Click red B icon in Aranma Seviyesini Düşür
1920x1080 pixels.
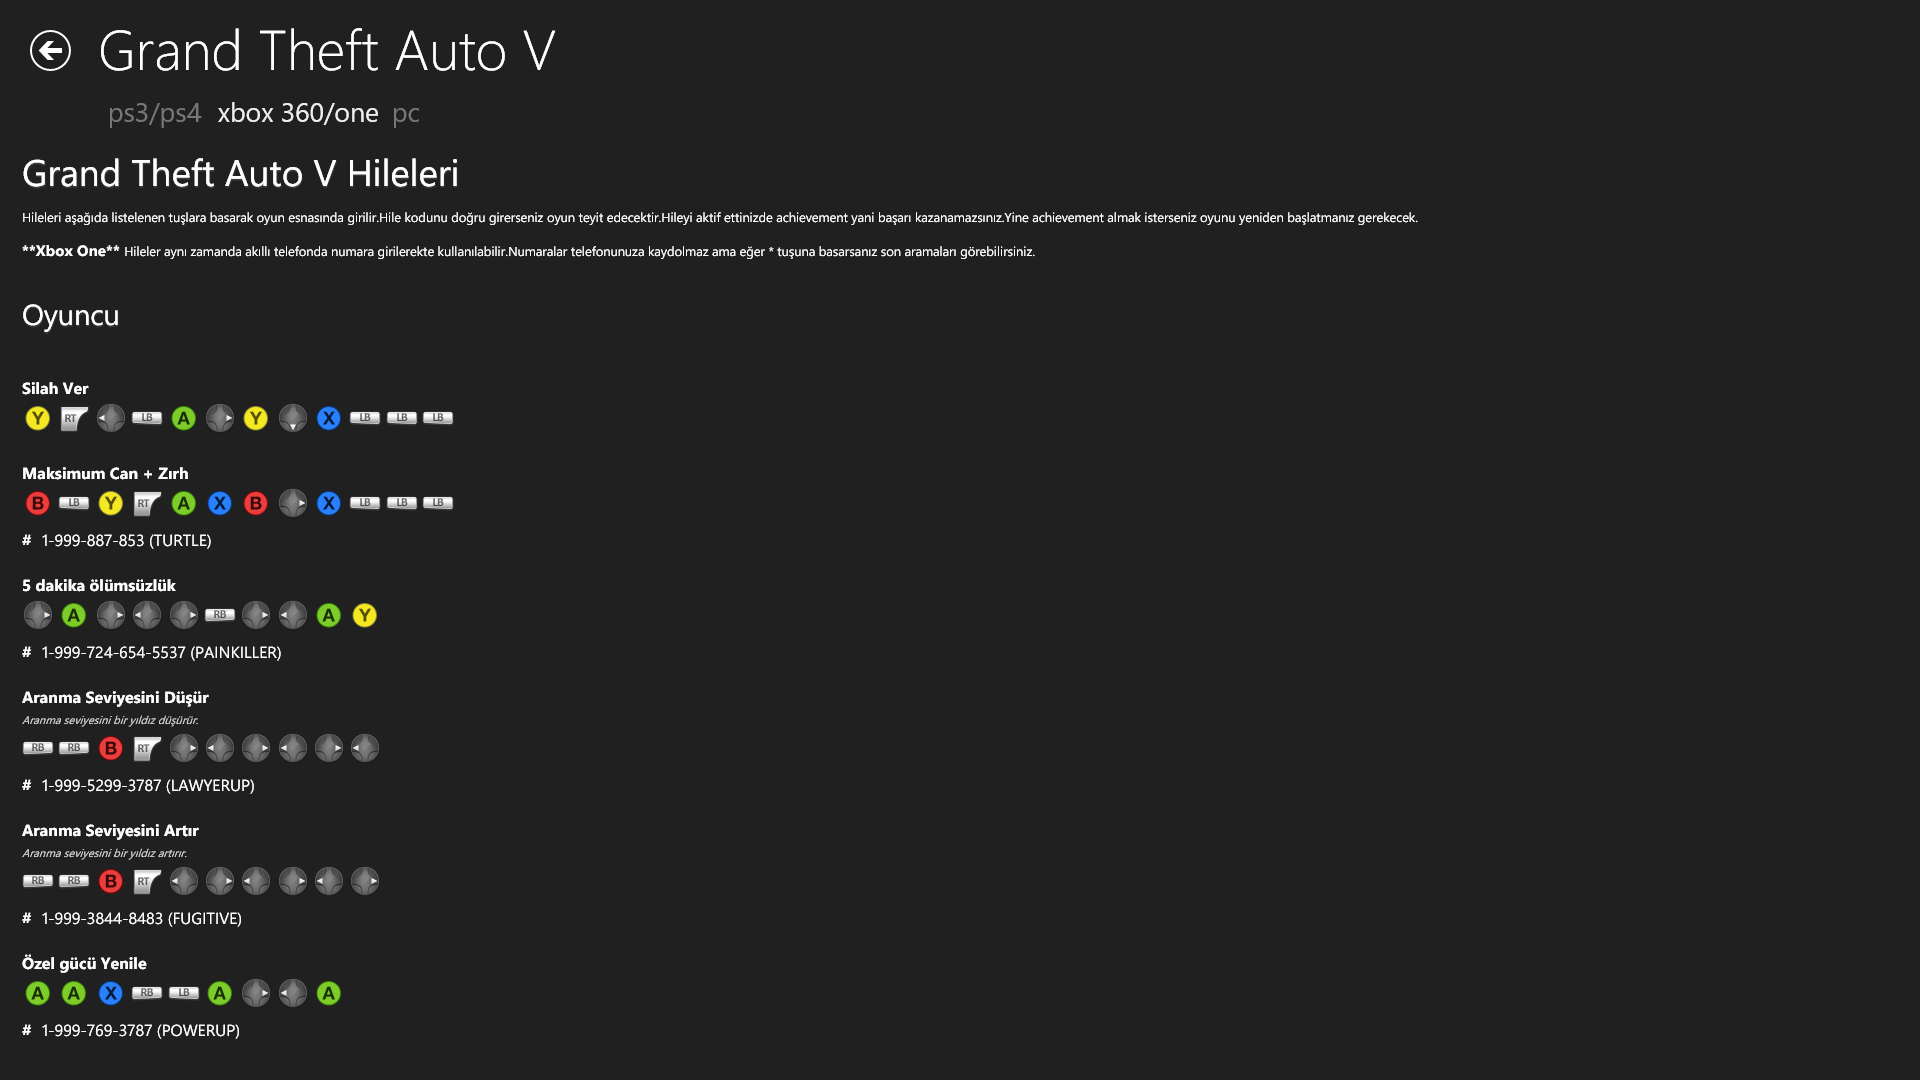click(111, 748)
